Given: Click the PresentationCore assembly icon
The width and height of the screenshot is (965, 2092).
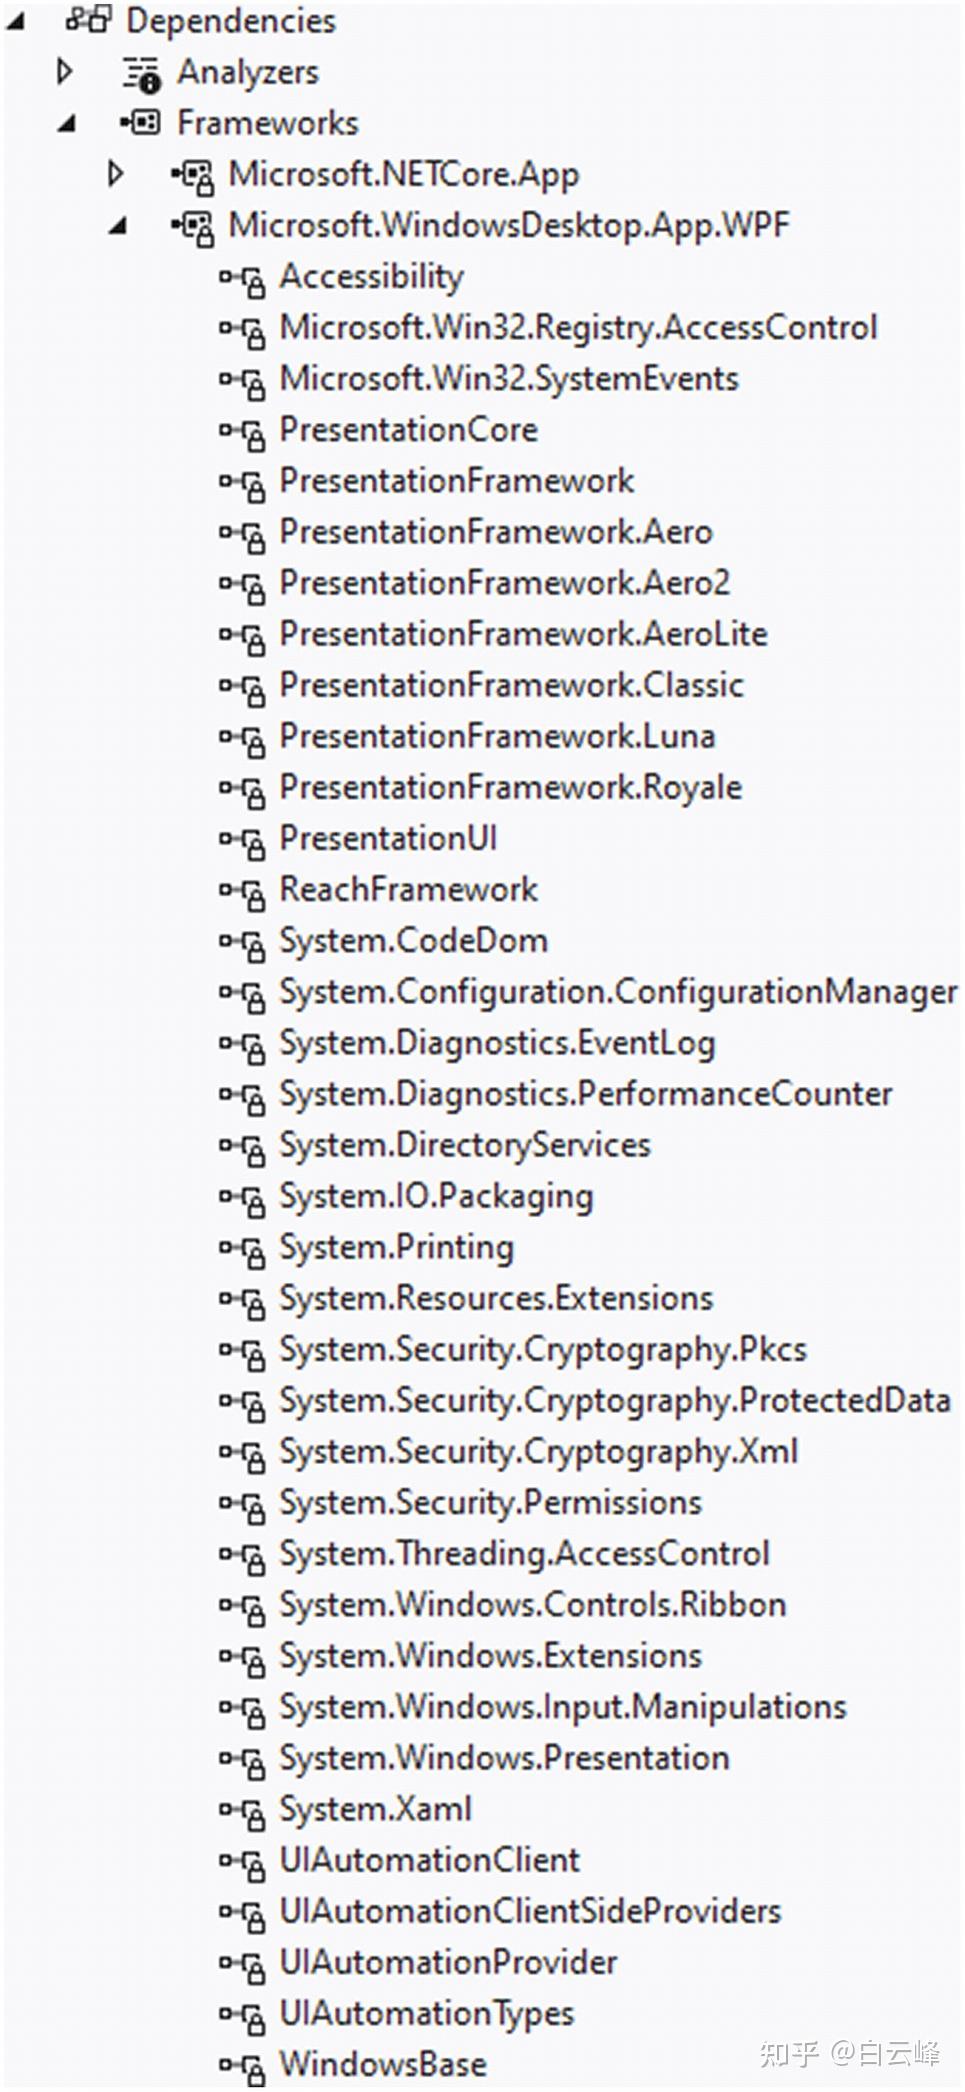Looking at the screenshot, I should click(243, 432).
